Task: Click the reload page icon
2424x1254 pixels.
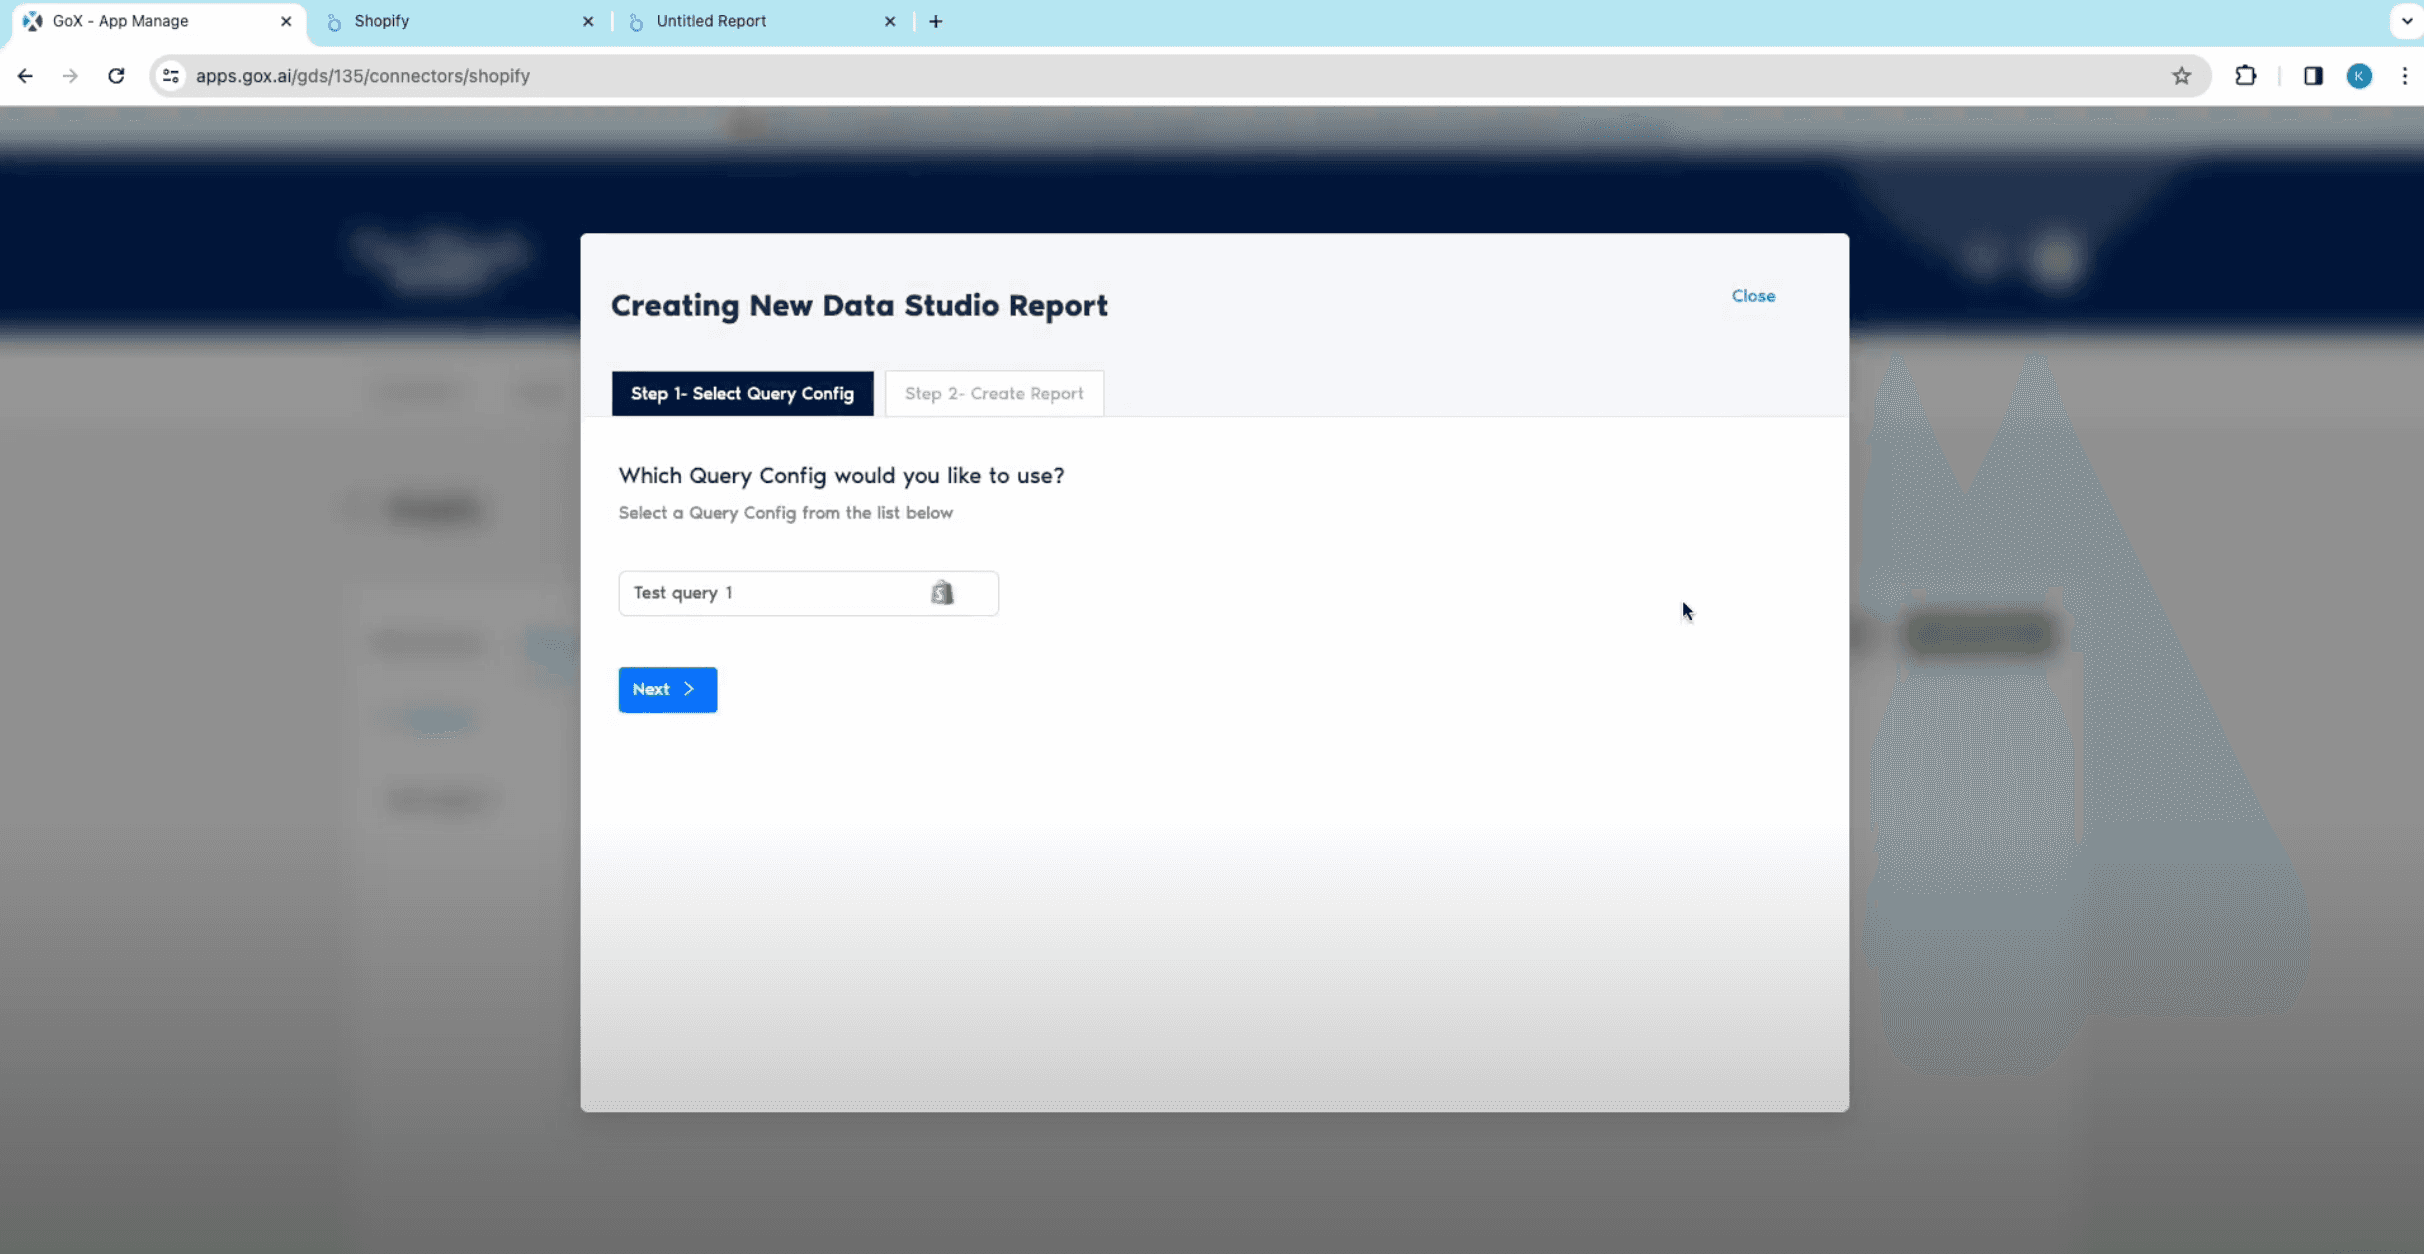Action: [x=116, y=76]
